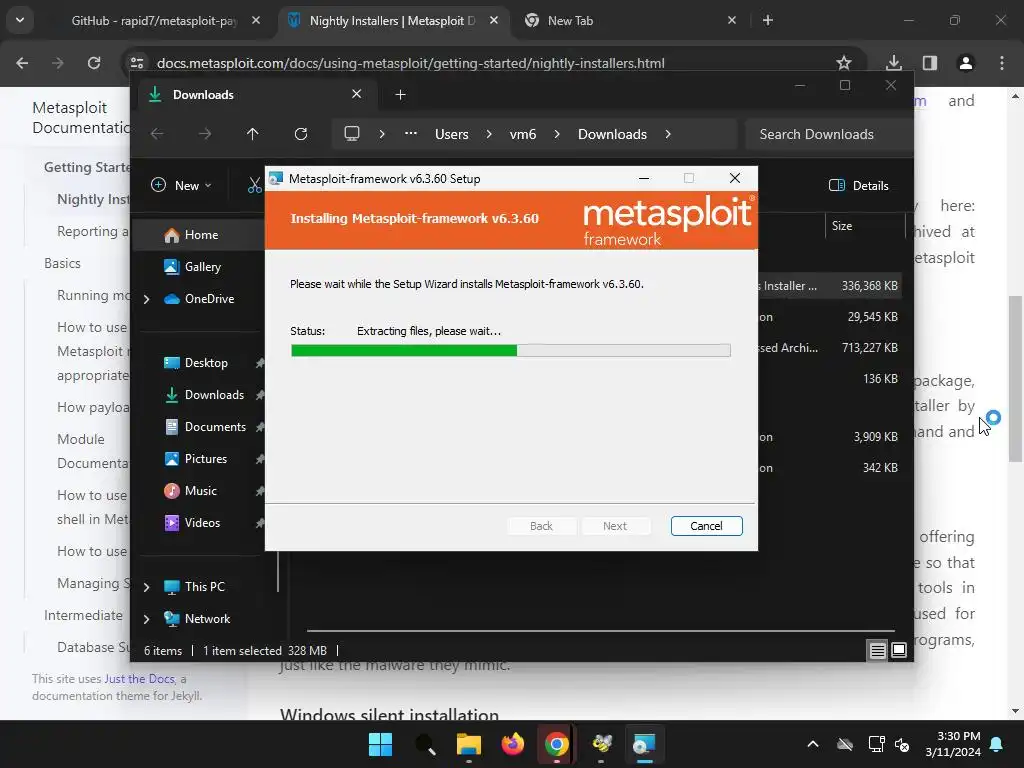Open Chrome from taskbar
1024x768 pixels.
tap(556, 744)
